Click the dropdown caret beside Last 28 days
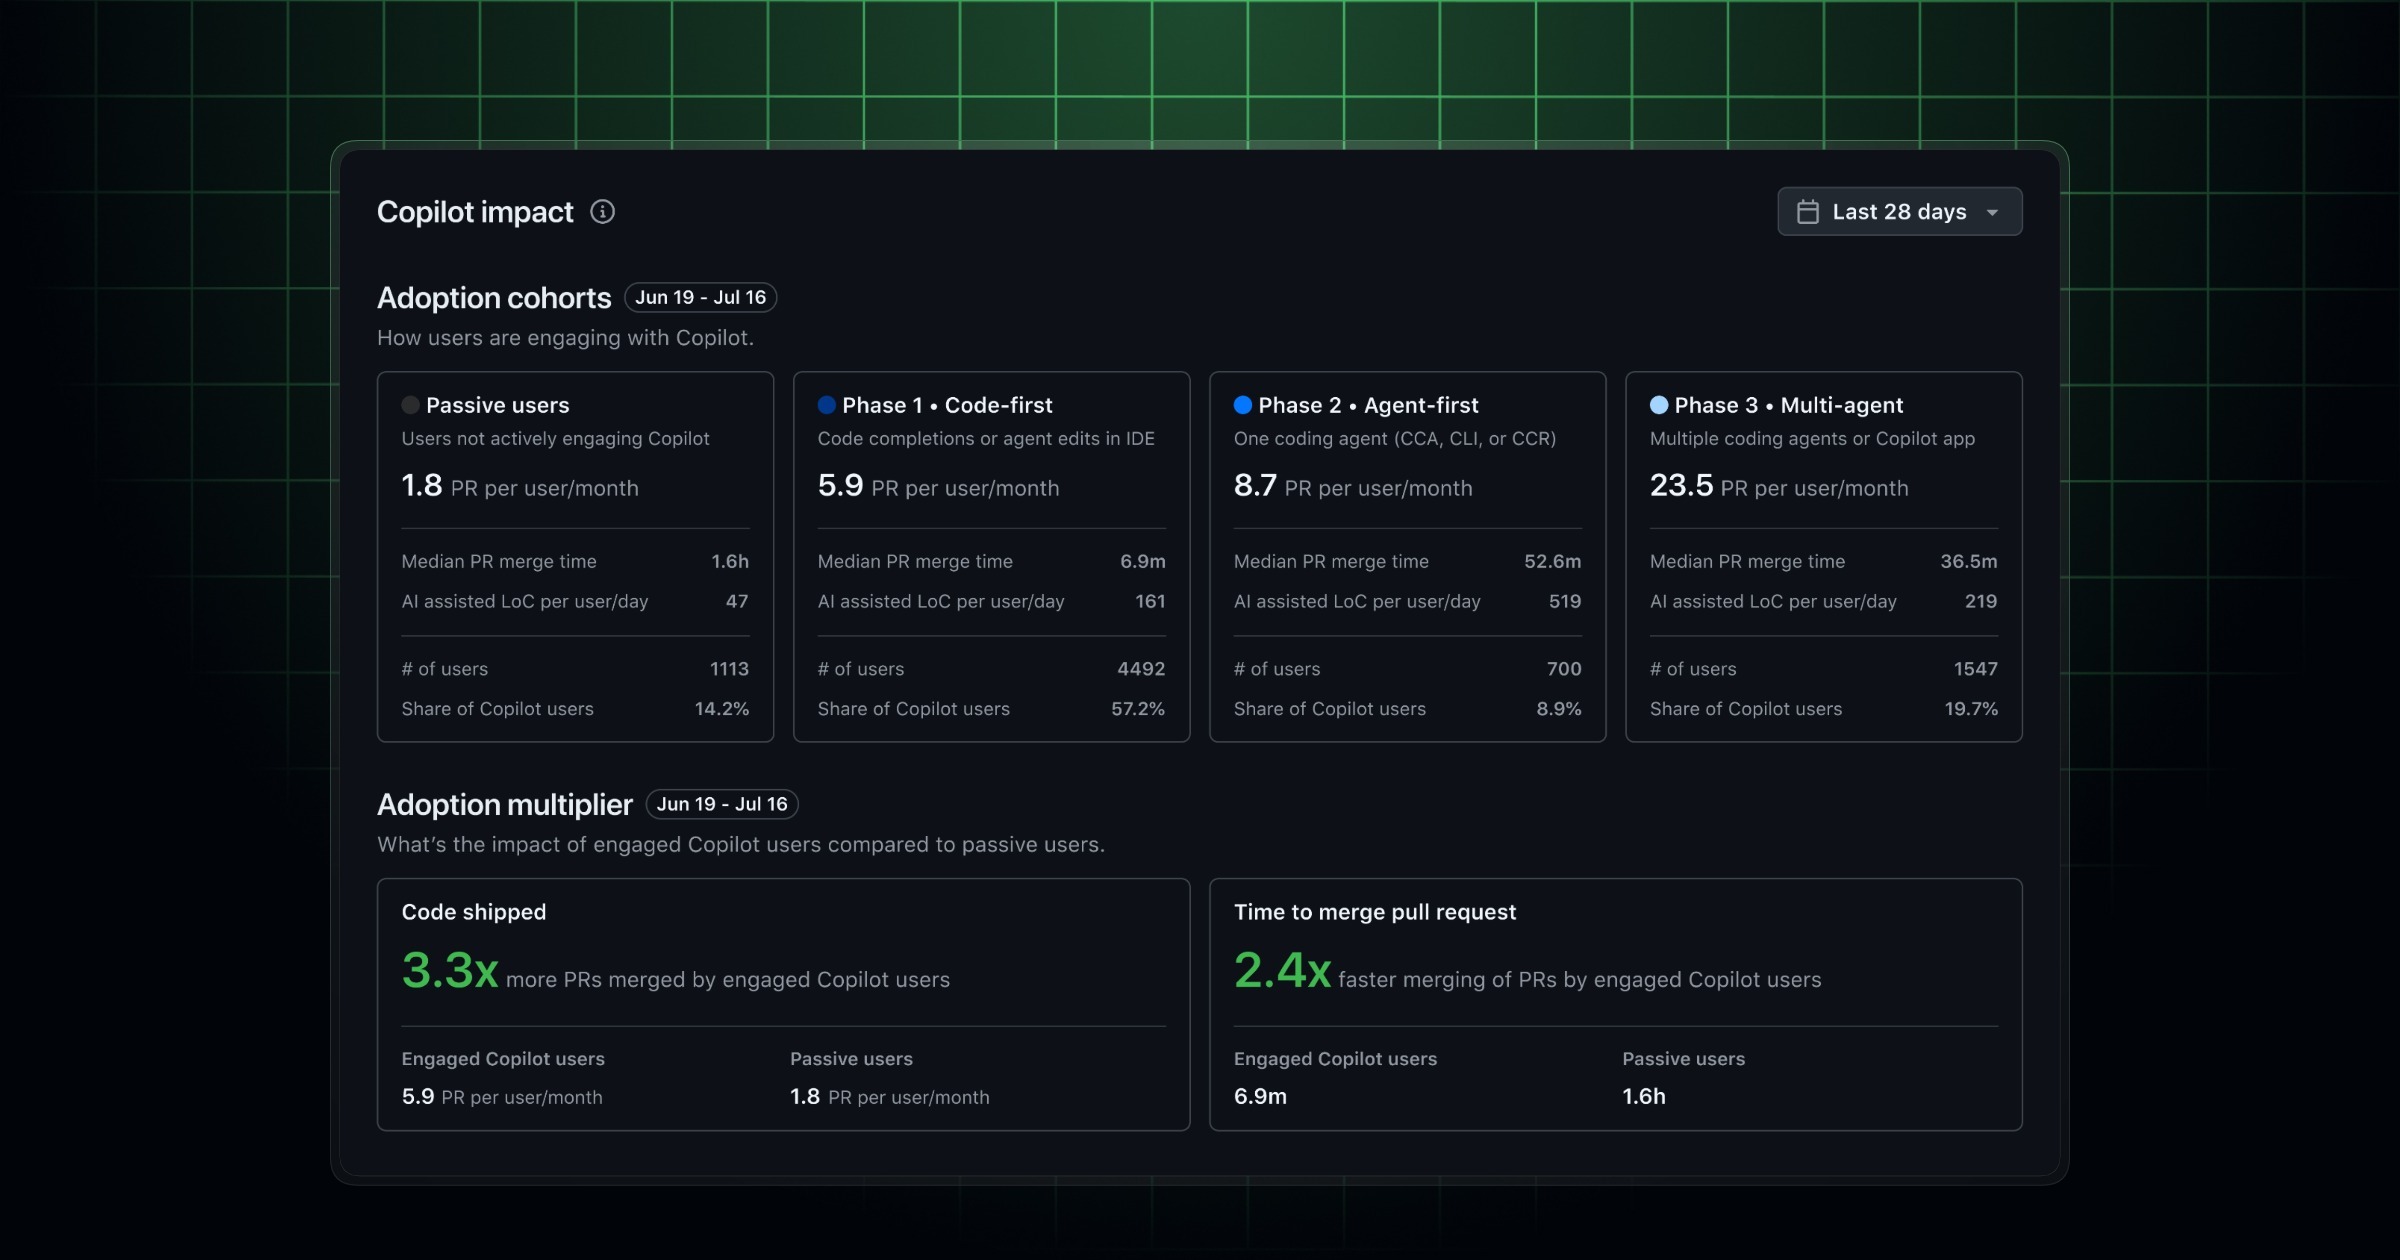 coord(1992,213)
